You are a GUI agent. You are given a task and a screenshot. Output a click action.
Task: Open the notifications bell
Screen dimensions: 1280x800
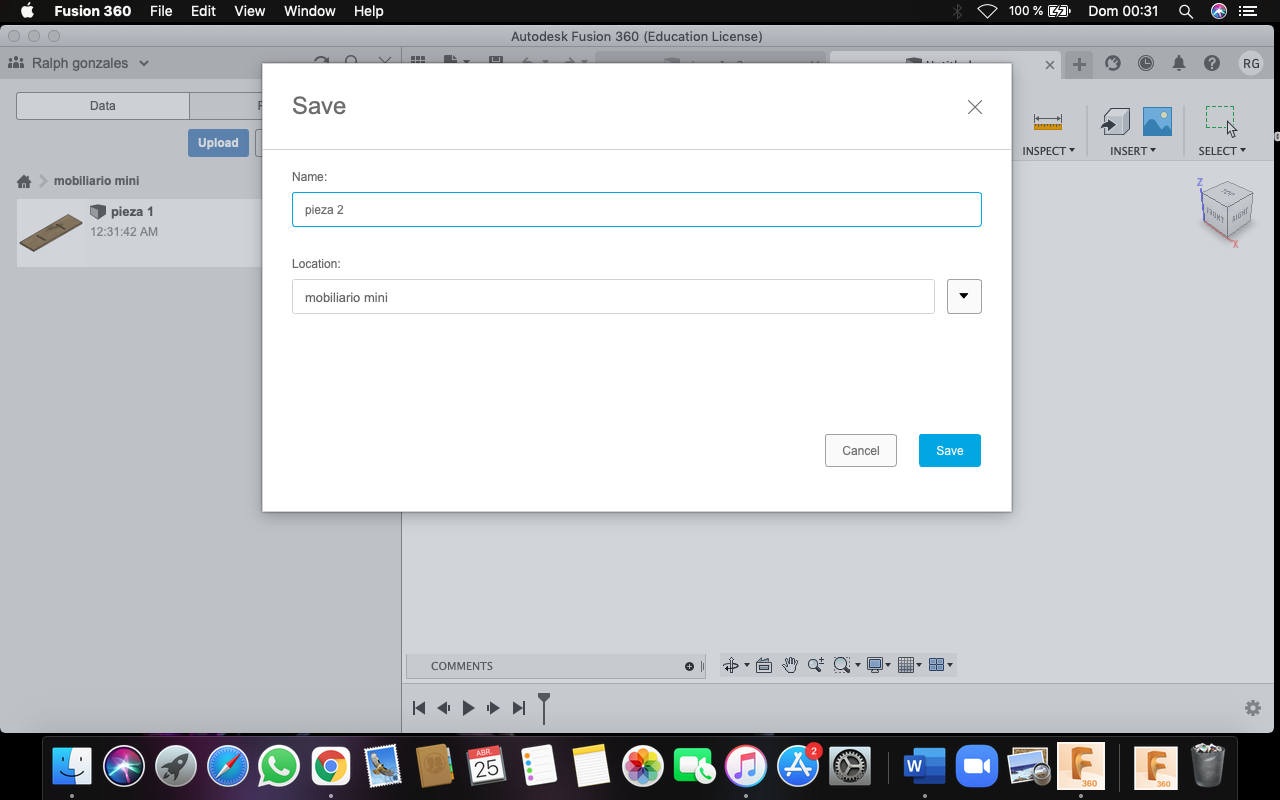point(1179,63)
